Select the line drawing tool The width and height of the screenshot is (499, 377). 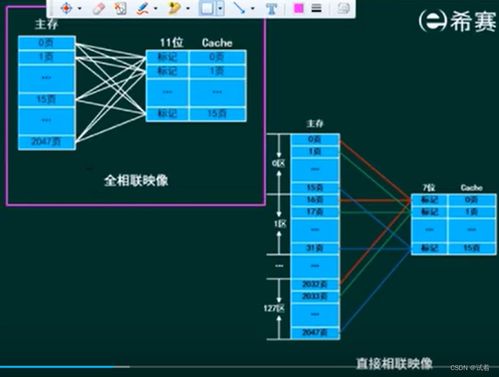[239, 8]
